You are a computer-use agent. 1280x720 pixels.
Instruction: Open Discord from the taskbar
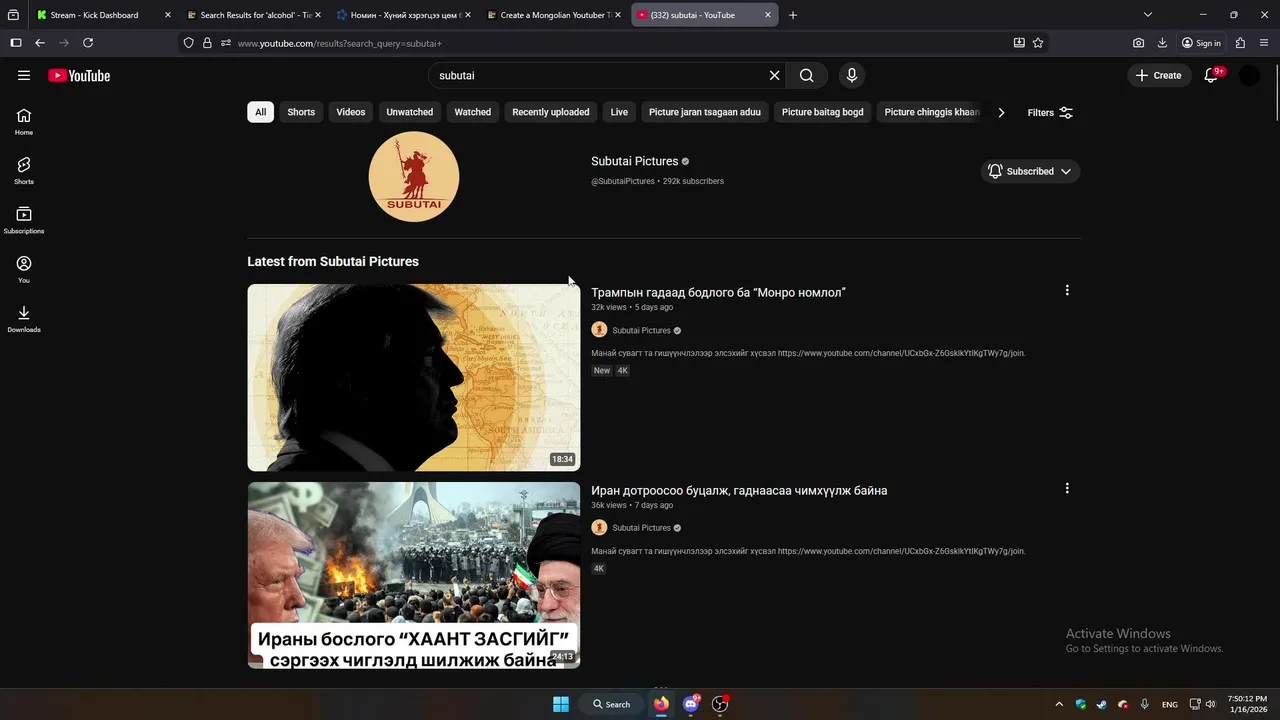pos(690,704)
